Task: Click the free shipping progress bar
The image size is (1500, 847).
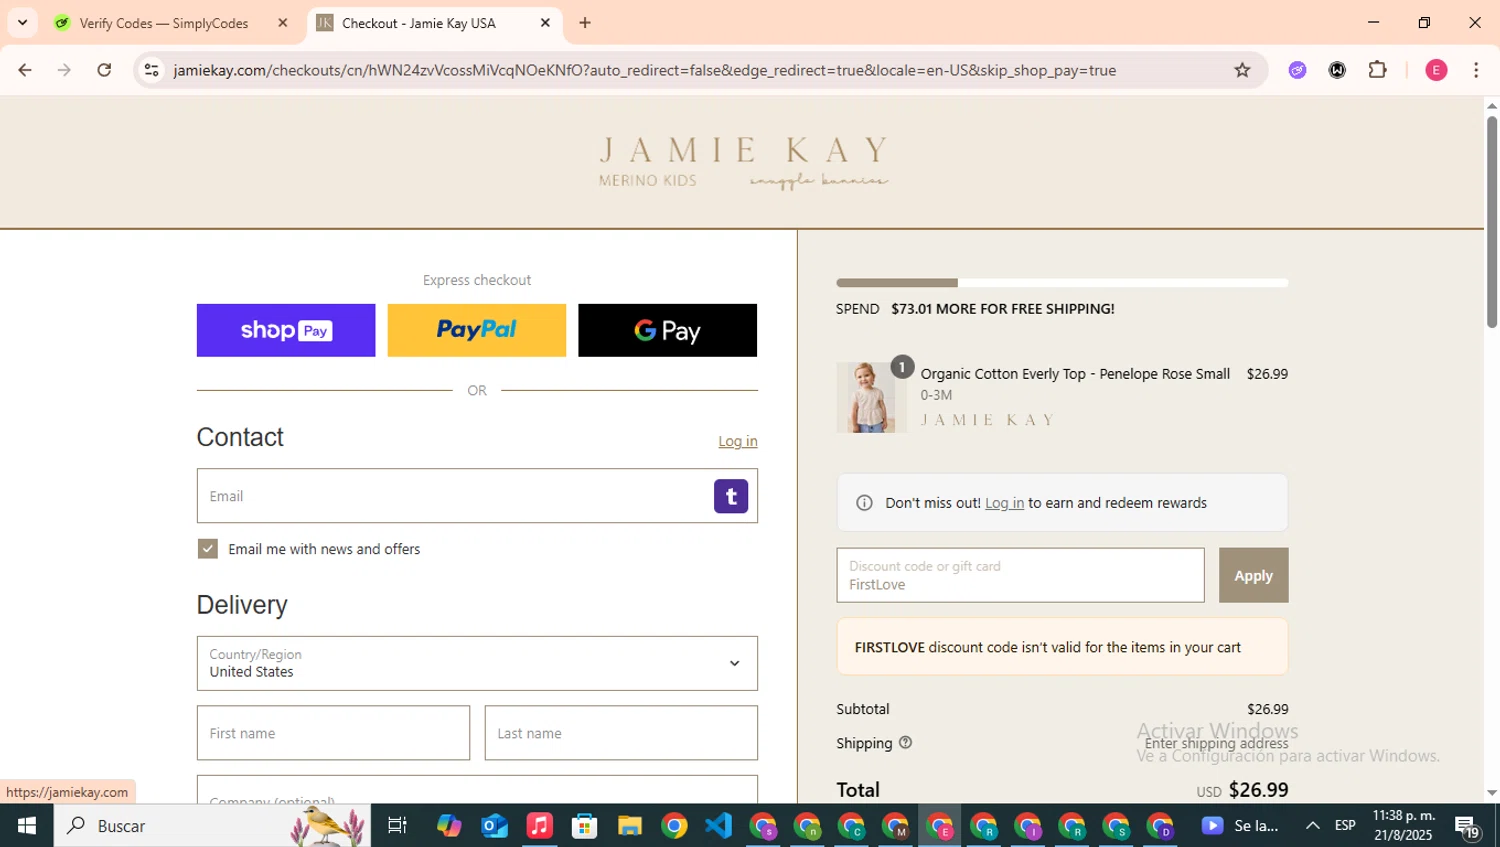Action: click(1062, 283)
